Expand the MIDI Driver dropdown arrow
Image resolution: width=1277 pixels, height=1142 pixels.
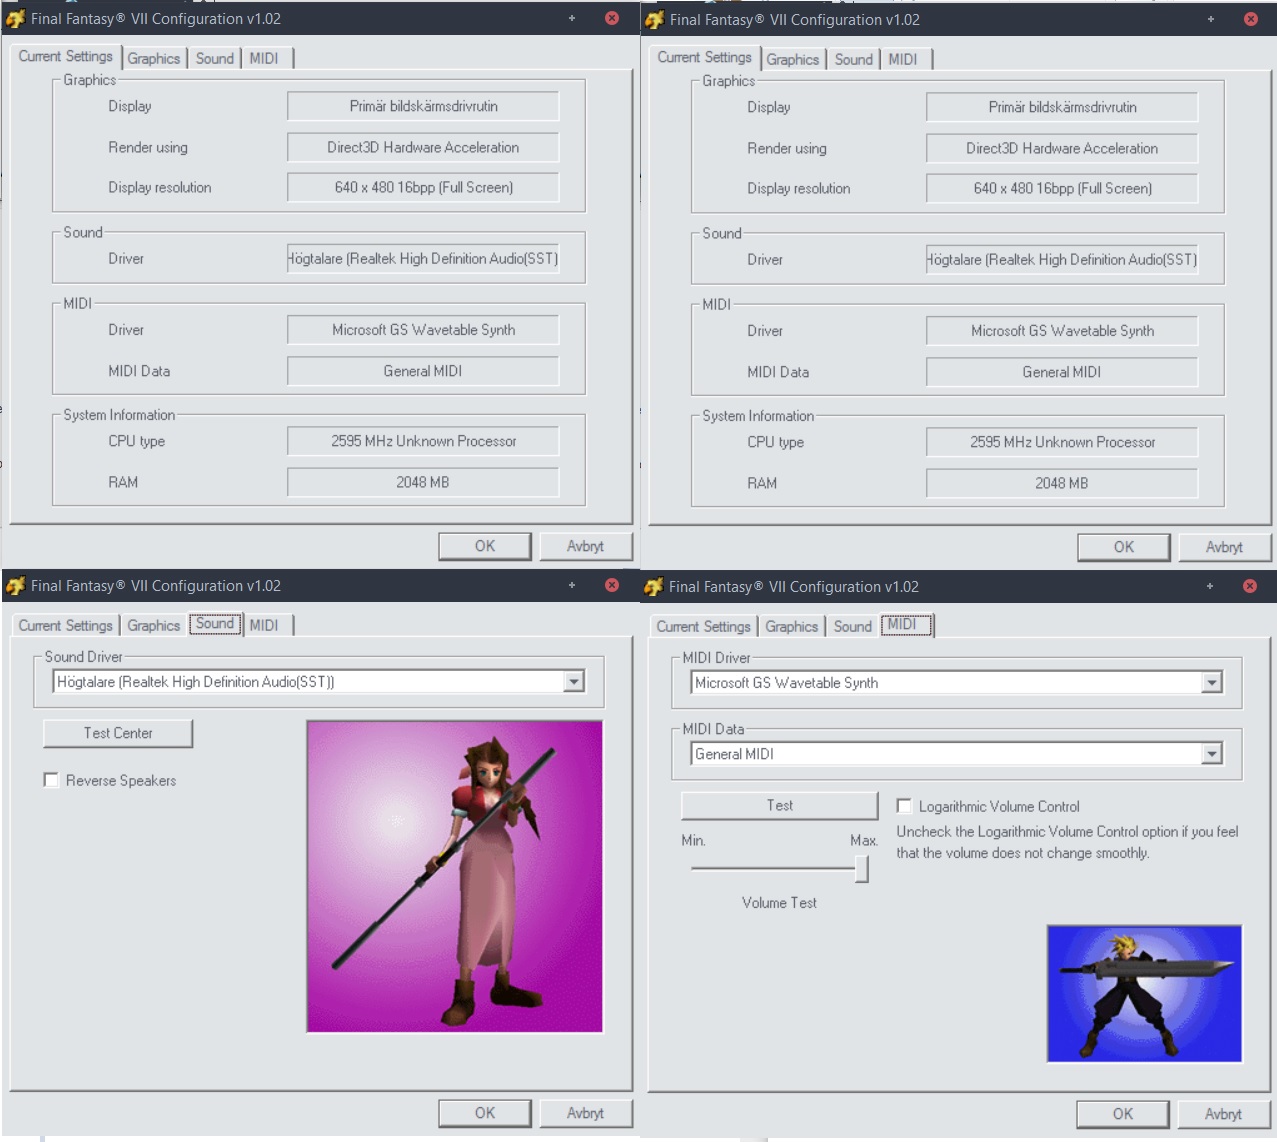tap(1212, 683)
